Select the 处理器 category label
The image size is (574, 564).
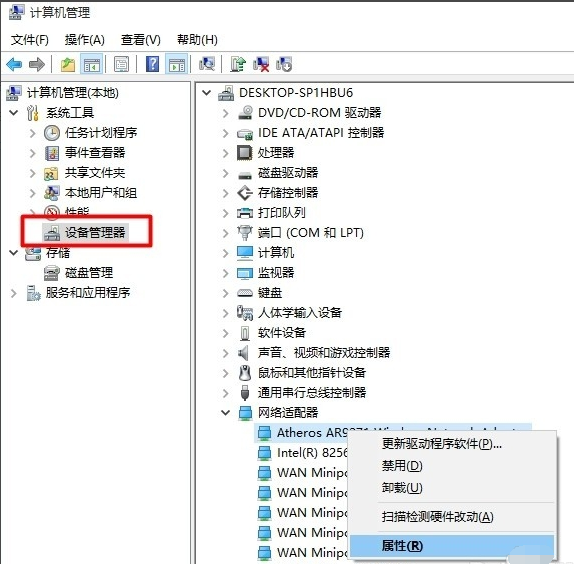[x=276, y=153]
